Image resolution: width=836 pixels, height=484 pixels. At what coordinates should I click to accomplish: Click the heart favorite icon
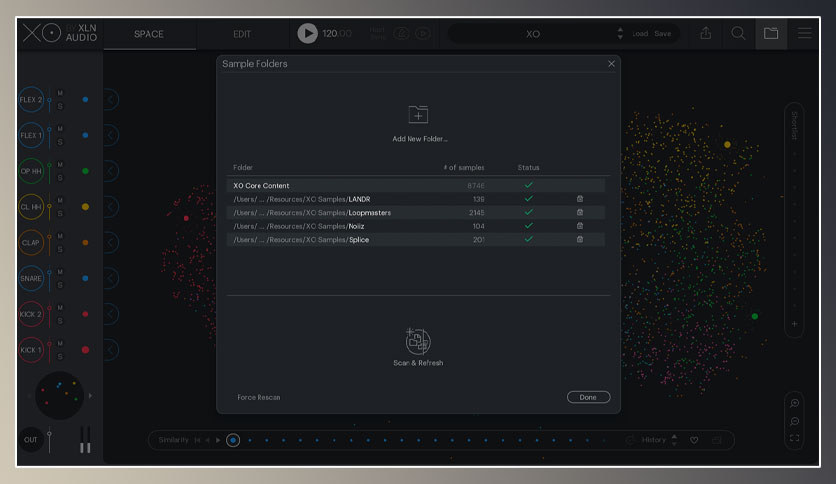(x=694, y=440)
